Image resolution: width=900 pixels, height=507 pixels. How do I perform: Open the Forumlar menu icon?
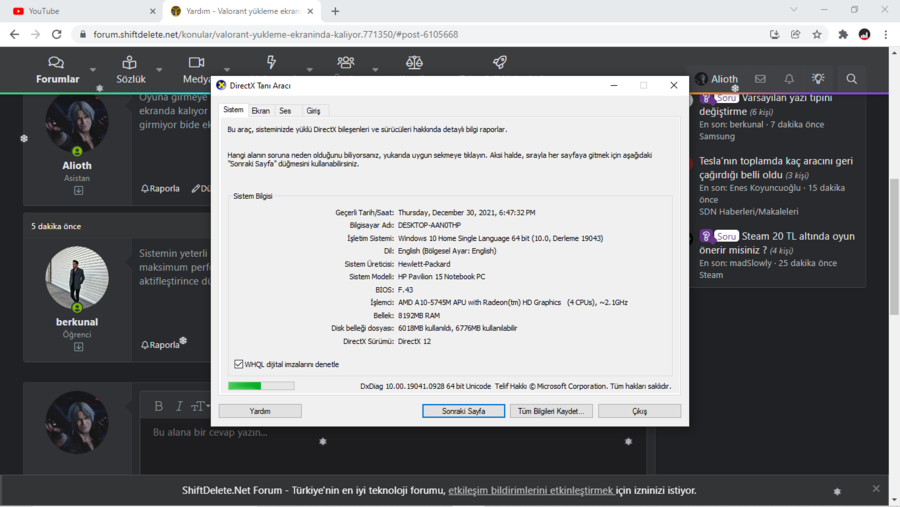pyautogui.click(x=56, y=62)
